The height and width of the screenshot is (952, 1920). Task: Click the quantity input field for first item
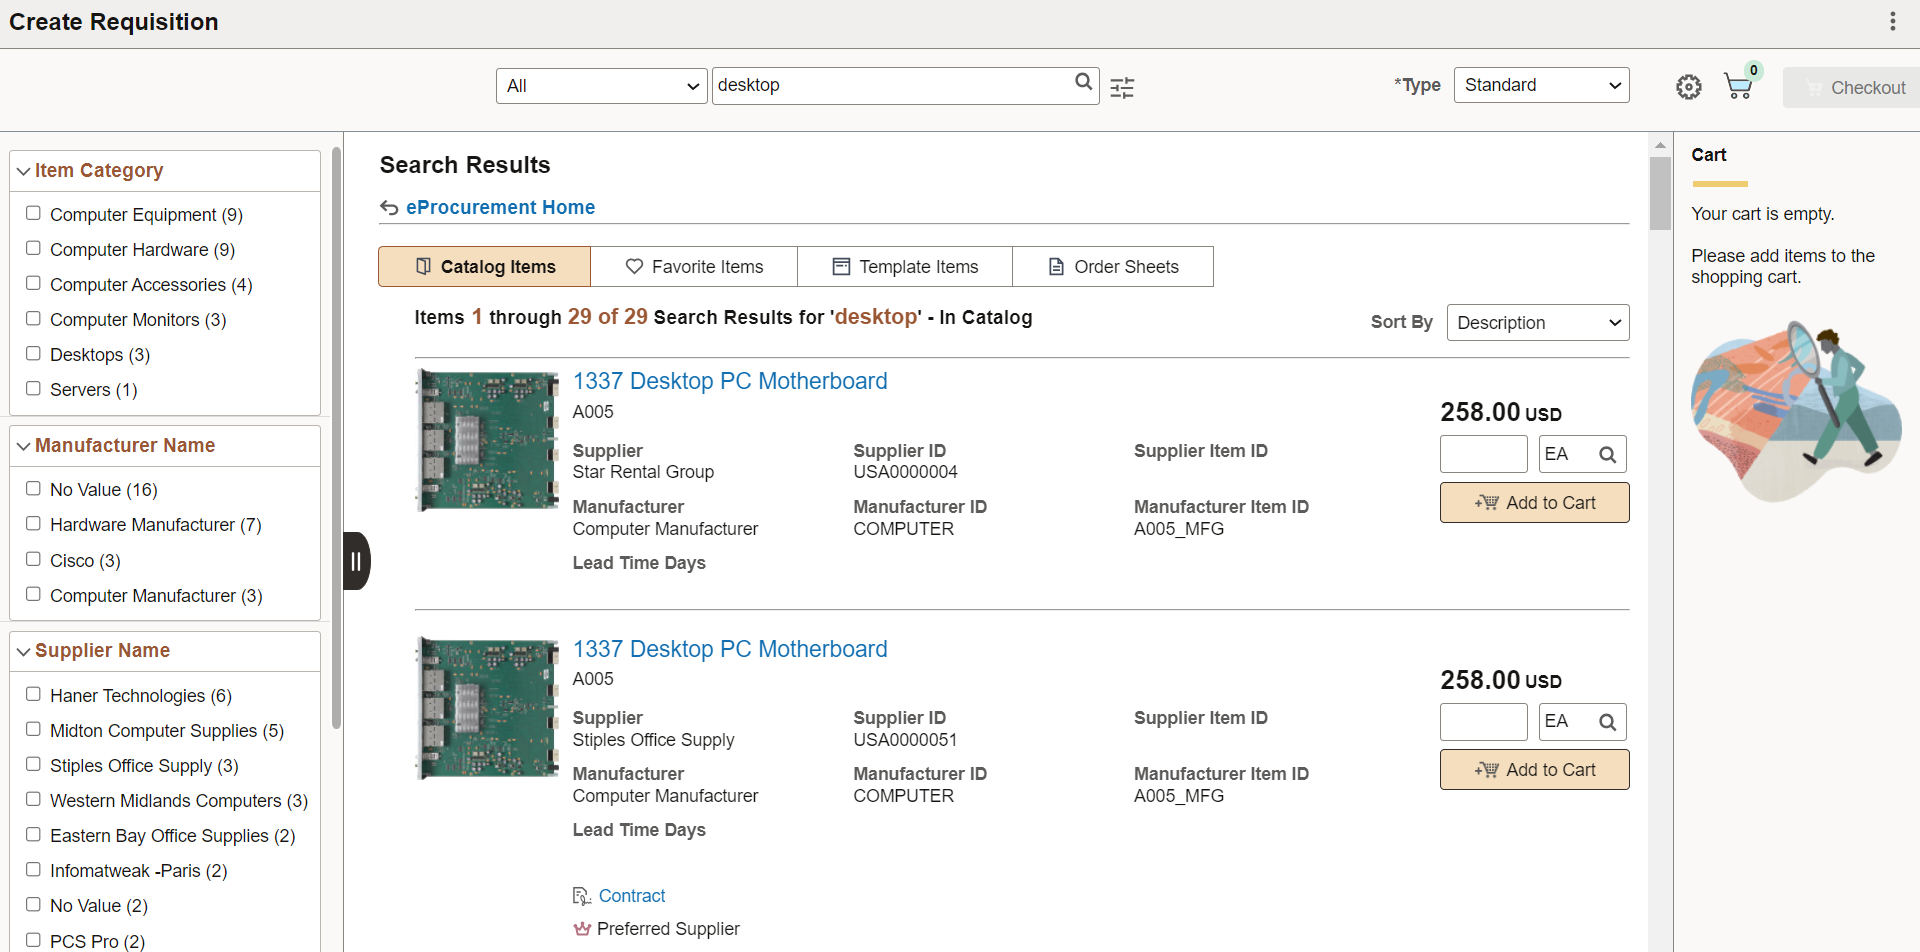pos(1483,454)
